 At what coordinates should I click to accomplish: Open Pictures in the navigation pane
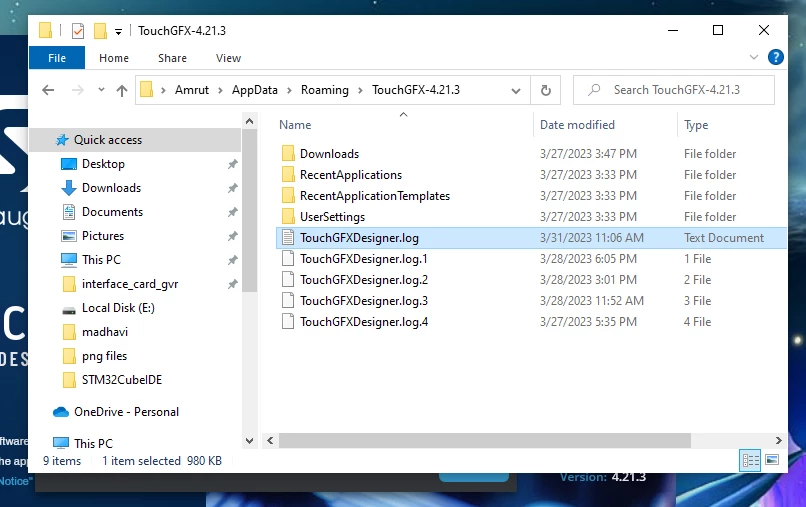pyautogui.click(x=103, y=236)
